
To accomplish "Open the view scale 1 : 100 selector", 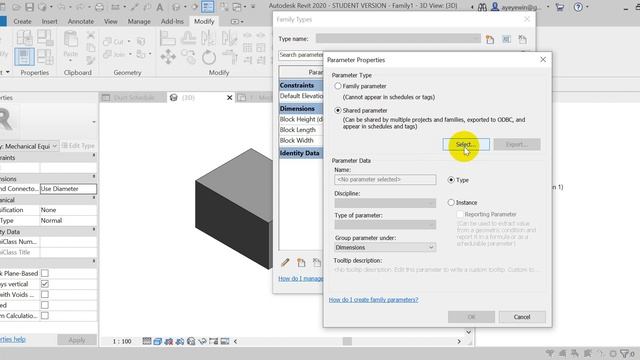I will point(122,341).
